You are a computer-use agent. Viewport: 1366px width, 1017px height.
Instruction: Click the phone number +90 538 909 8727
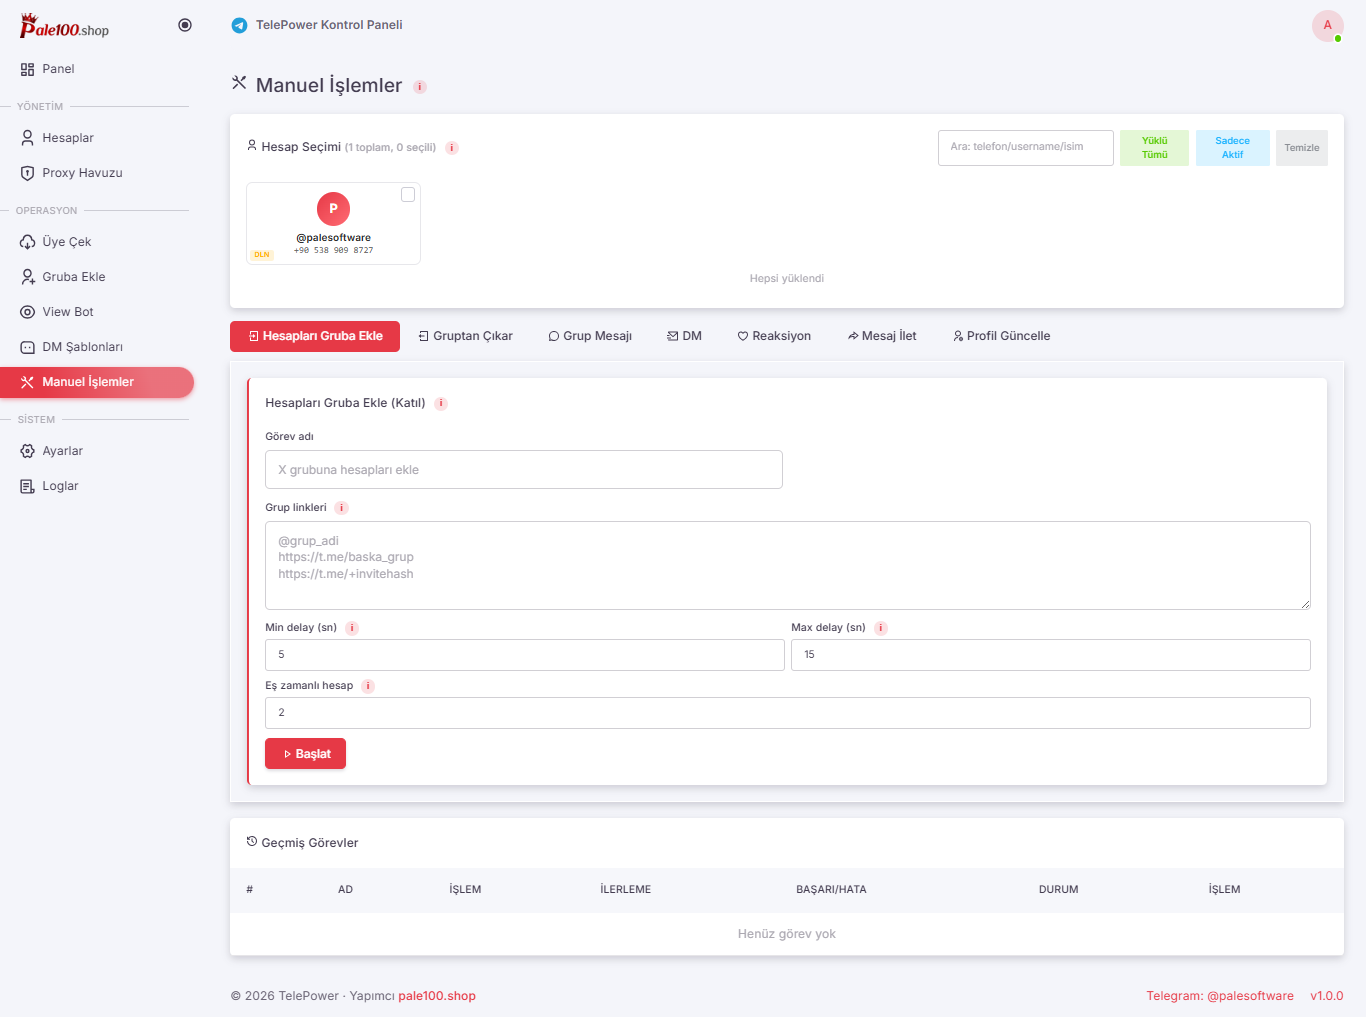click(333, 251)
